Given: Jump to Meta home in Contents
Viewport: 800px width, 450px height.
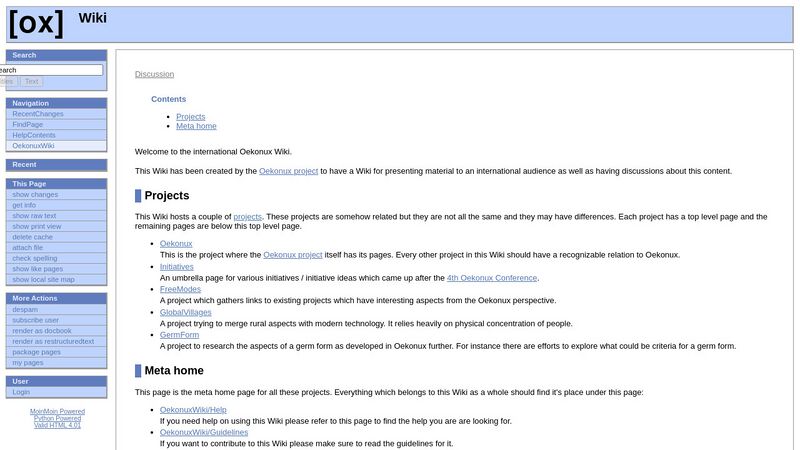Looking at the screenshot, I should click(x=196, y=126).
